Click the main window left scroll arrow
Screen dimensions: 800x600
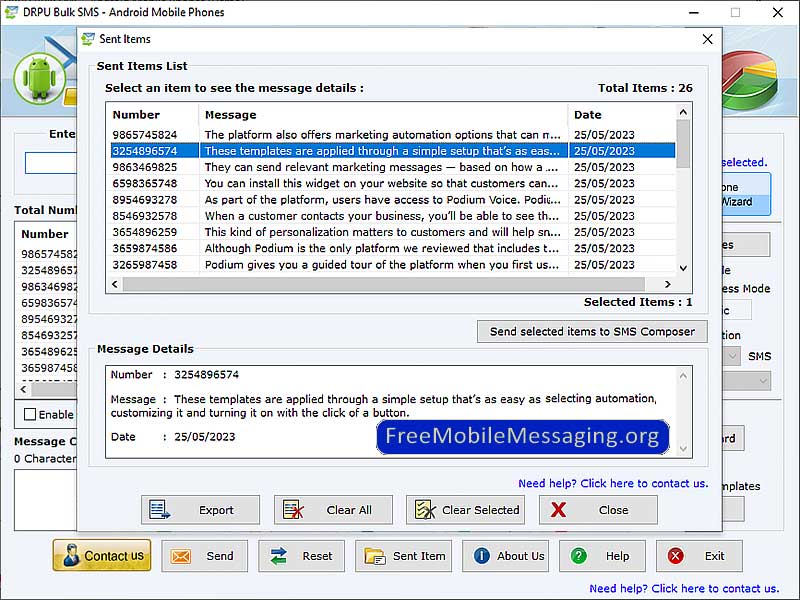[23, 389]
